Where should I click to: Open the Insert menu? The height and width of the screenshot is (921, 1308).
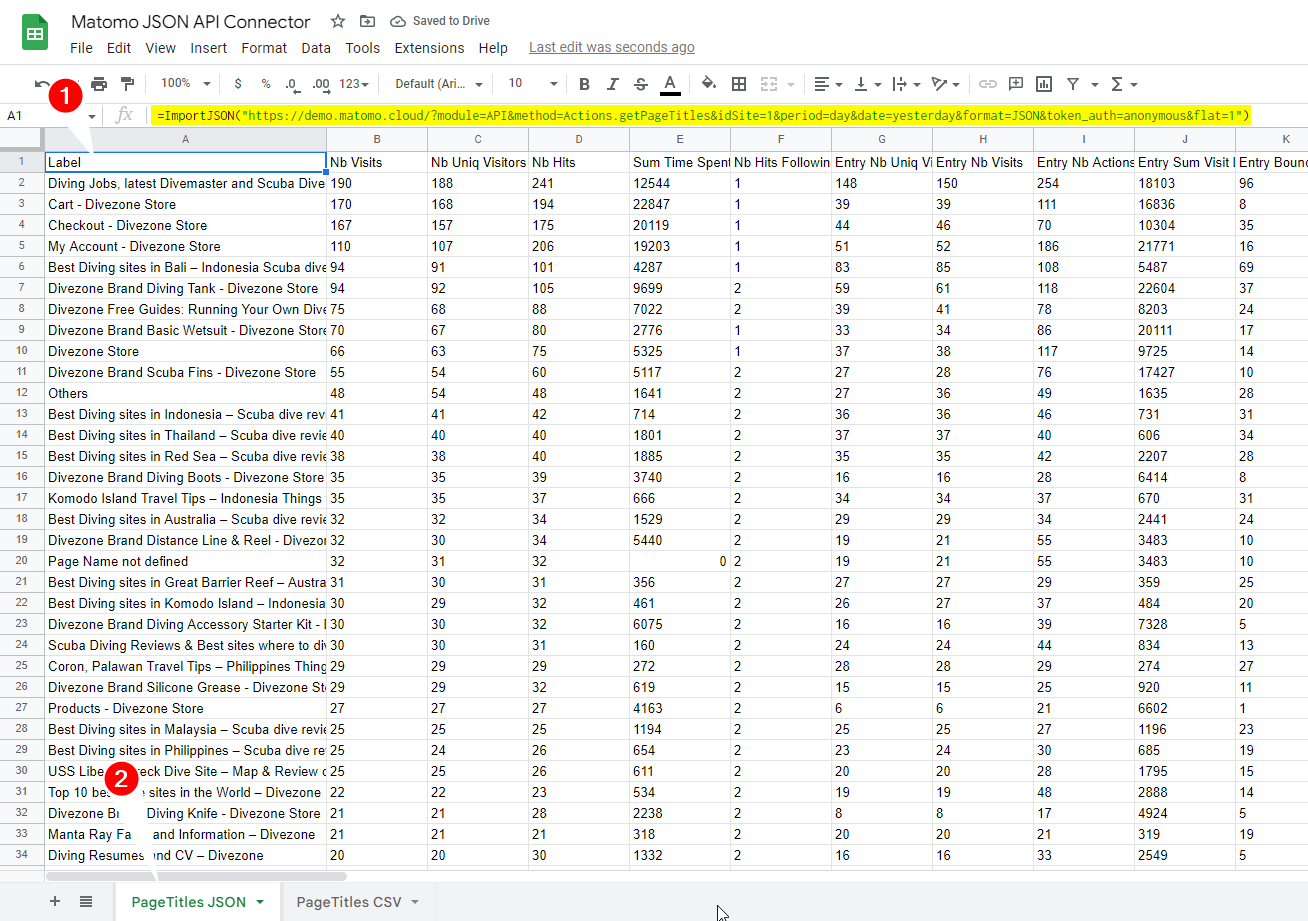click(x=208, y=48)
